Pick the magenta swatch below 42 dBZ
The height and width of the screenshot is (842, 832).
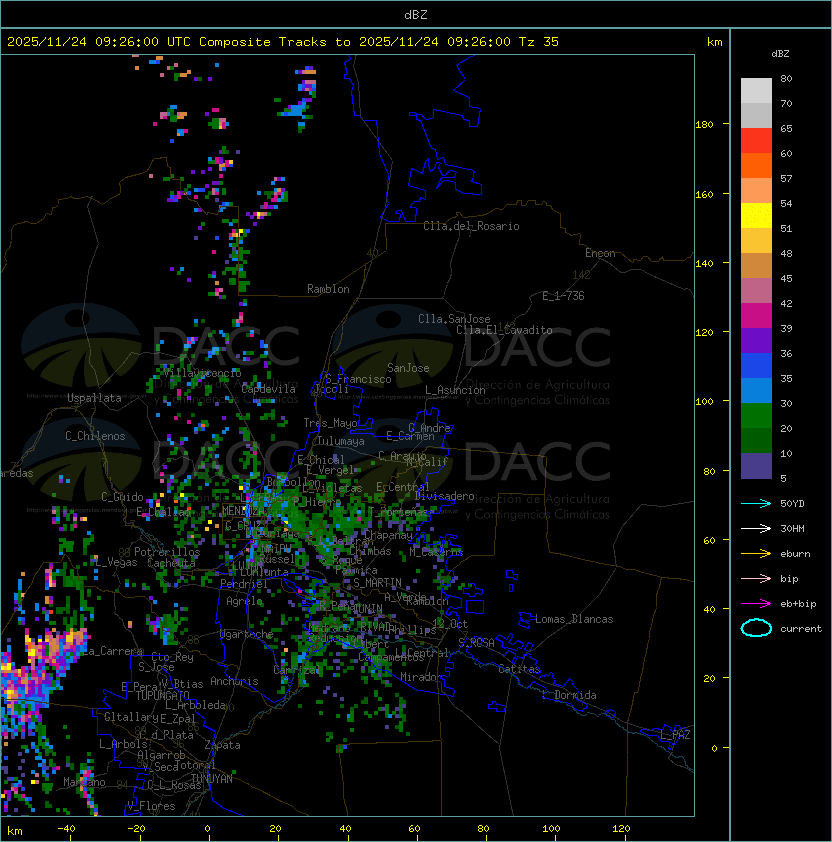click(756, 316)
